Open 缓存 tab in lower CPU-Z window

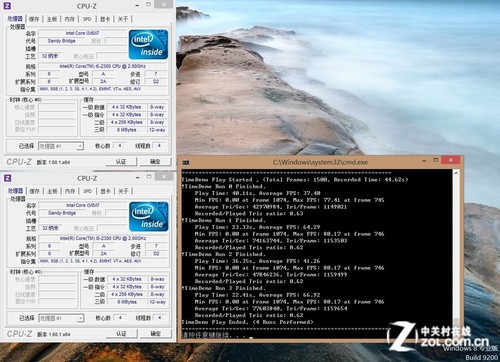pyautogui.click(x=34, y=191)
